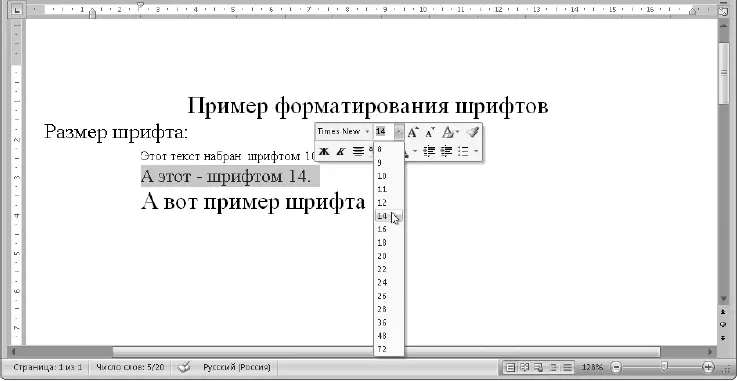Click the horizontal scrollbar thumb
The image size is (737, 381).
(386, 351)
